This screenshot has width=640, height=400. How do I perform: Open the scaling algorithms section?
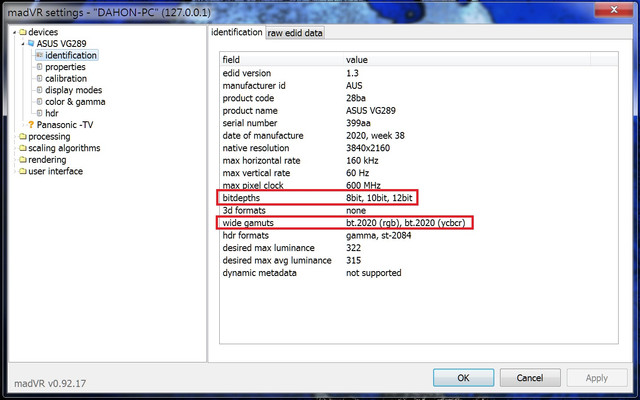coord(64,148)
